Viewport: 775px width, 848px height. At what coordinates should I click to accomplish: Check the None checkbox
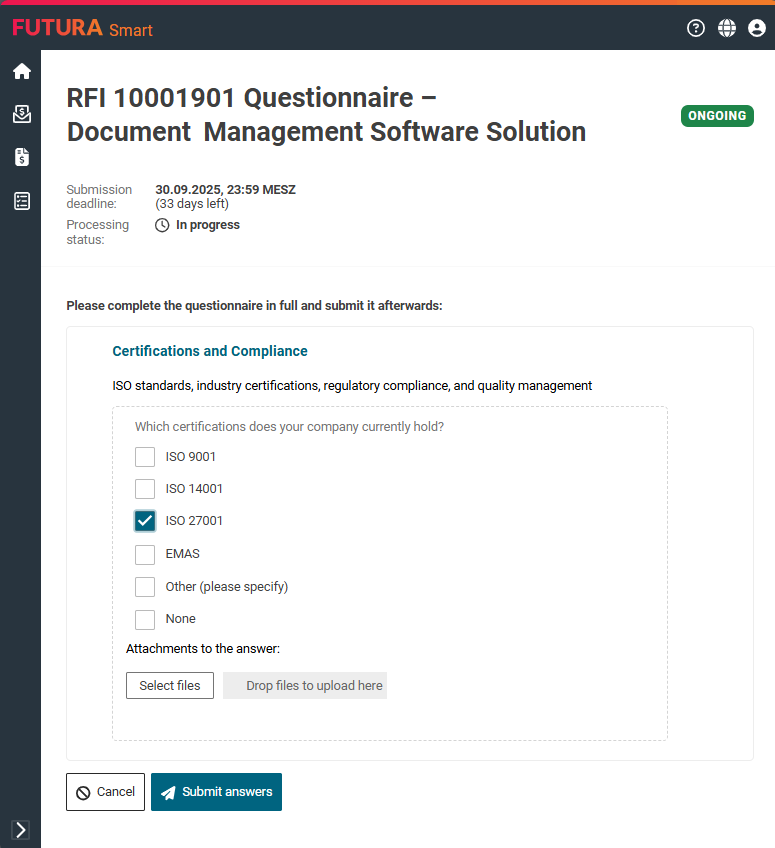point(145,619)
